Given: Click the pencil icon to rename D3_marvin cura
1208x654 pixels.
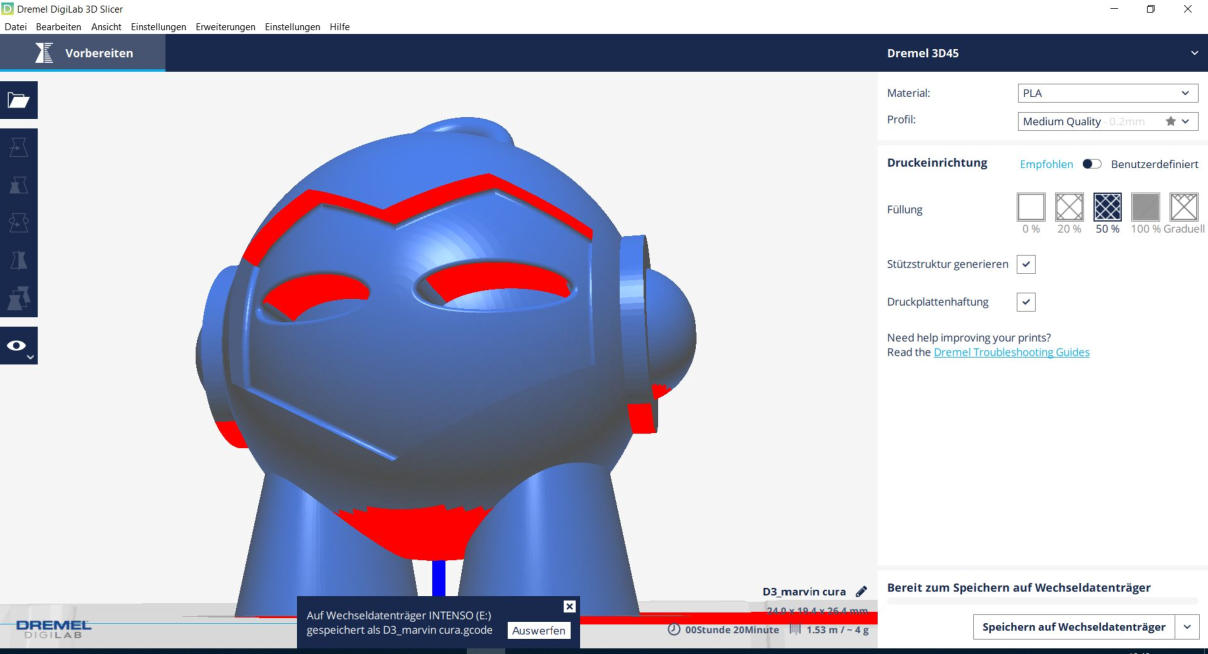Looking at the screenshot, I should click(862, 592).
